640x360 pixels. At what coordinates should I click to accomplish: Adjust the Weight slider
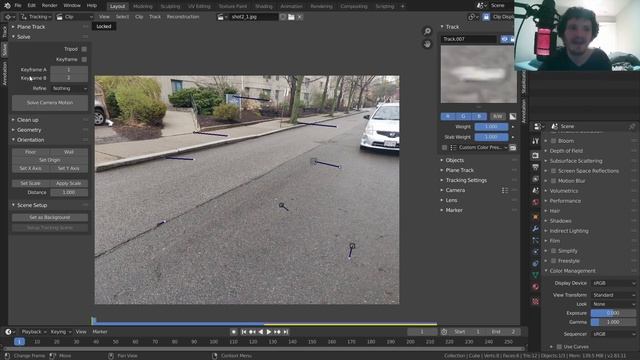click(491, 127)
